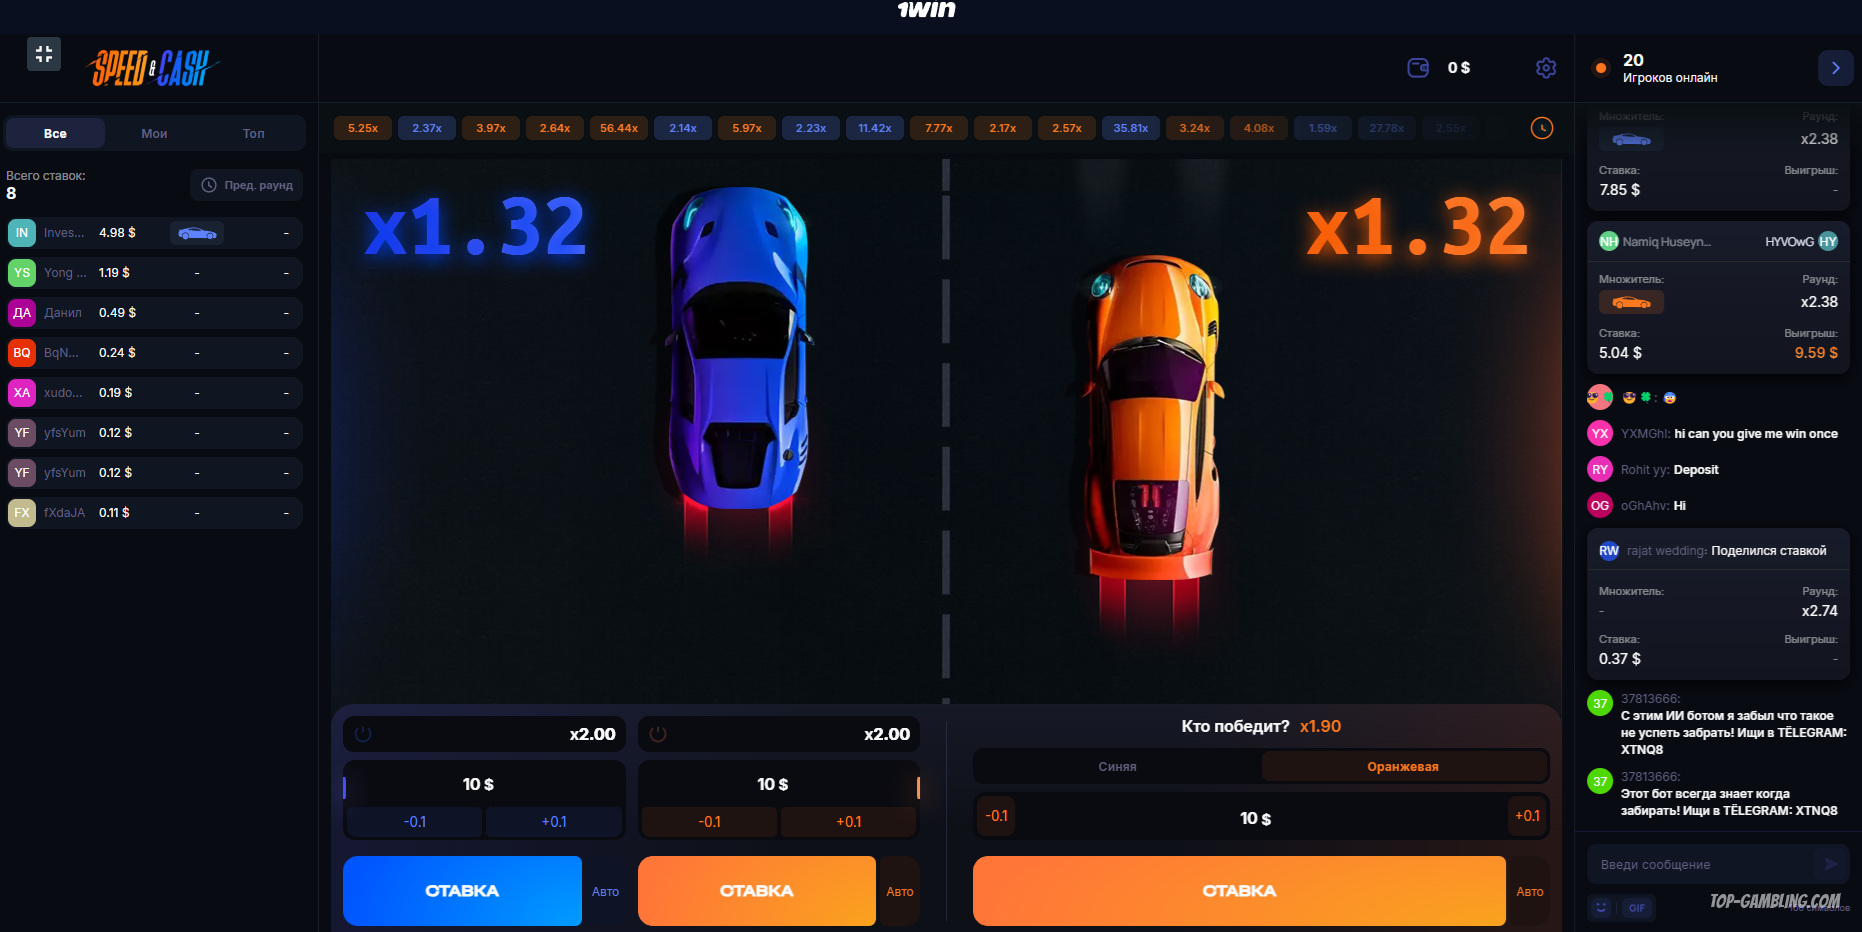
Task: Exit fullscreen using the collapse icon
Action: point(44,54)
